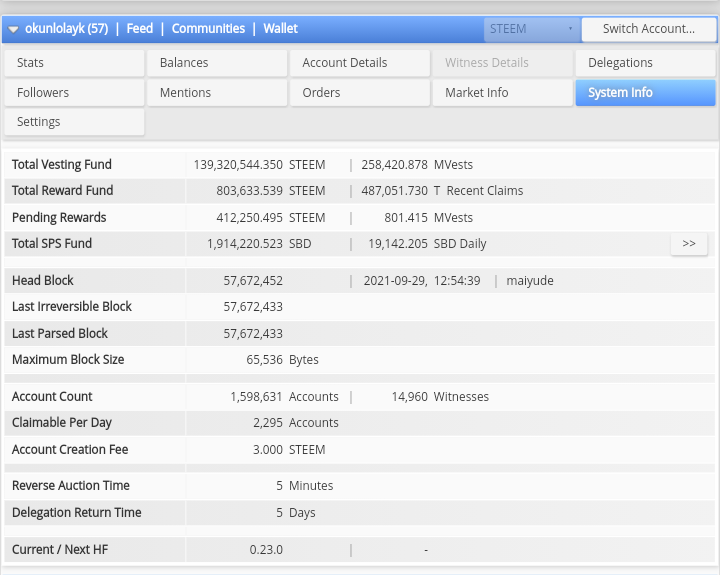Open the okunlolayk (57) profile link

tap(67, 28)
